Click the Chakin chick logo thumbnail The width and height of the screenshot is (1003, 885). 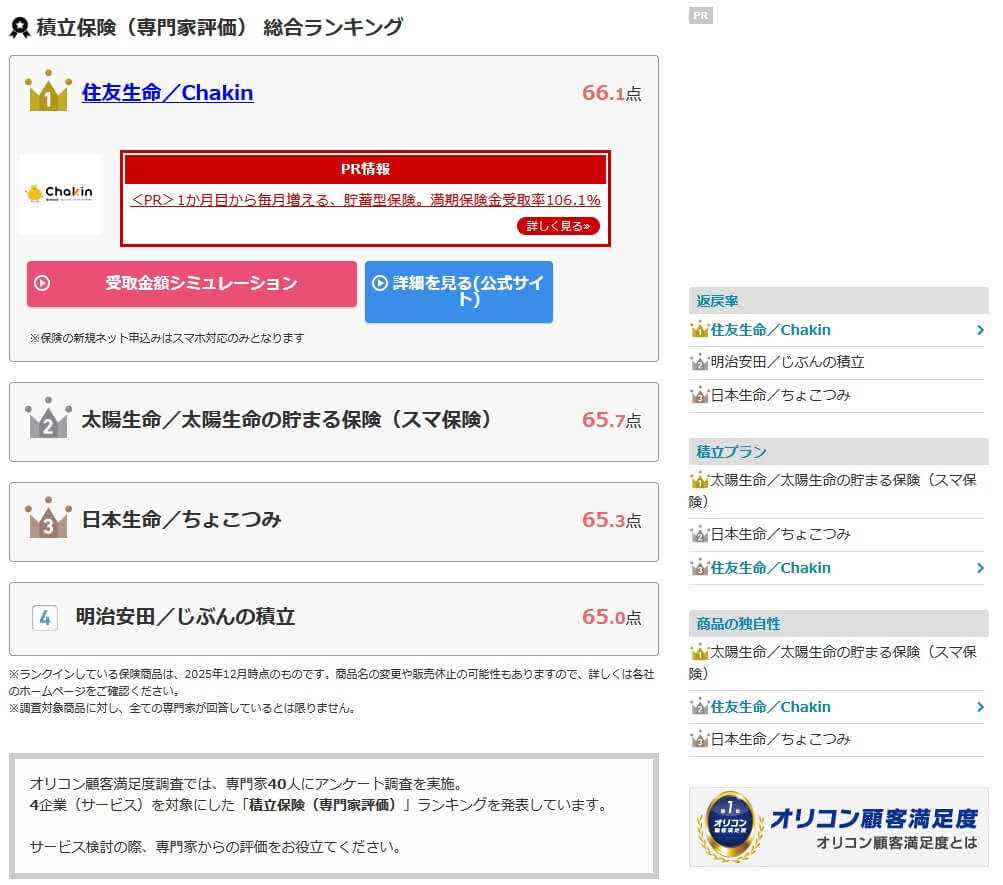(60, 194)
